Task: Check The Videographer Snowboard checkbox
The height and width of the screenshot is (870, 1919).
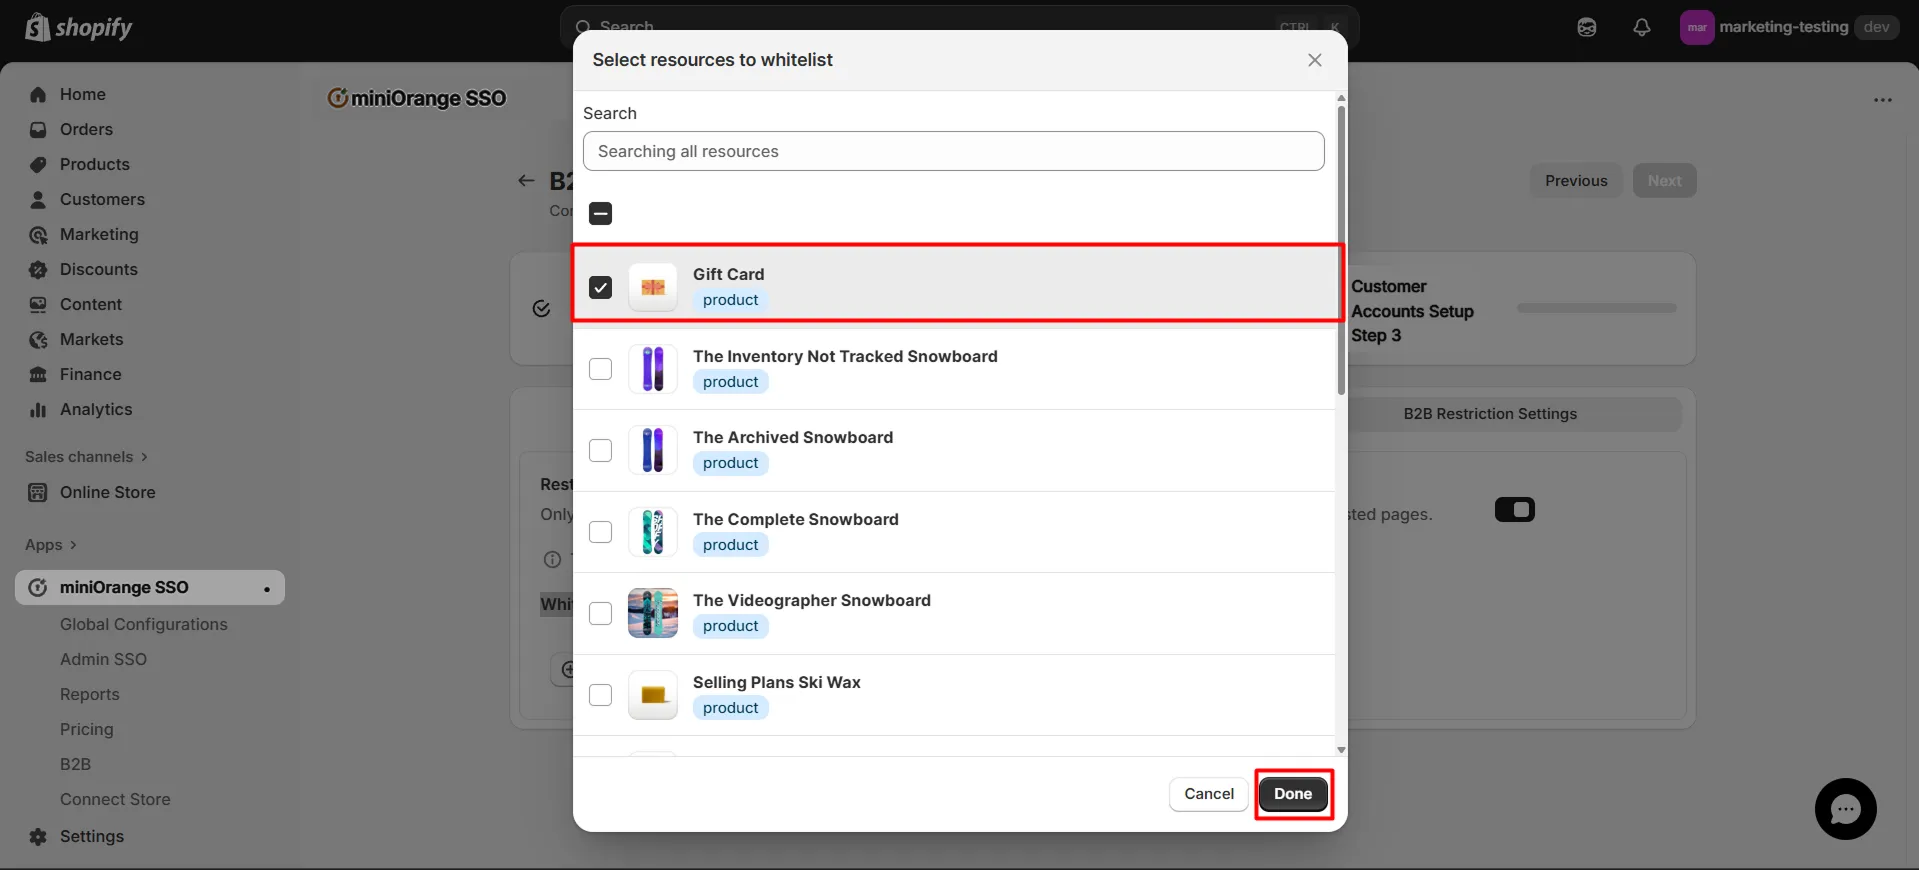Action: coord(600,613)
